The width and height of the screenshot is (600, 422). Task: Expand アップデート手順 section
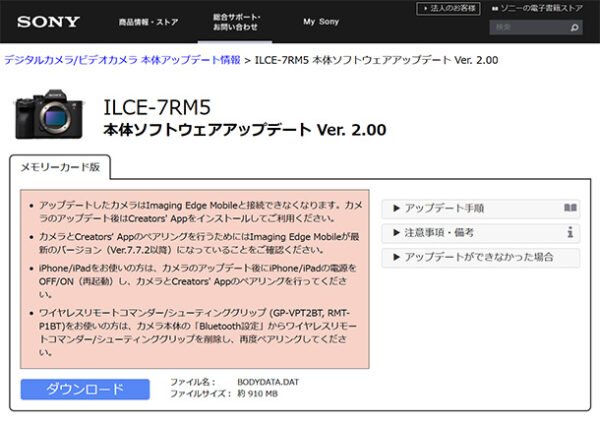coord(481,209)
